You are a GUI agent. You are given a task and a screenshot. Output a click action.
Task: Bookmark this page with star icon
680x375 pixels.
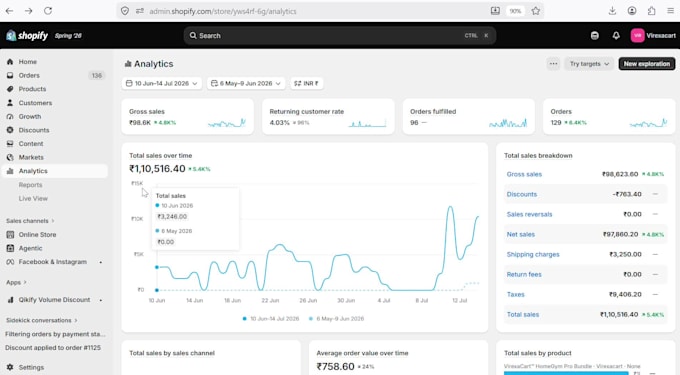pos(536,11)
